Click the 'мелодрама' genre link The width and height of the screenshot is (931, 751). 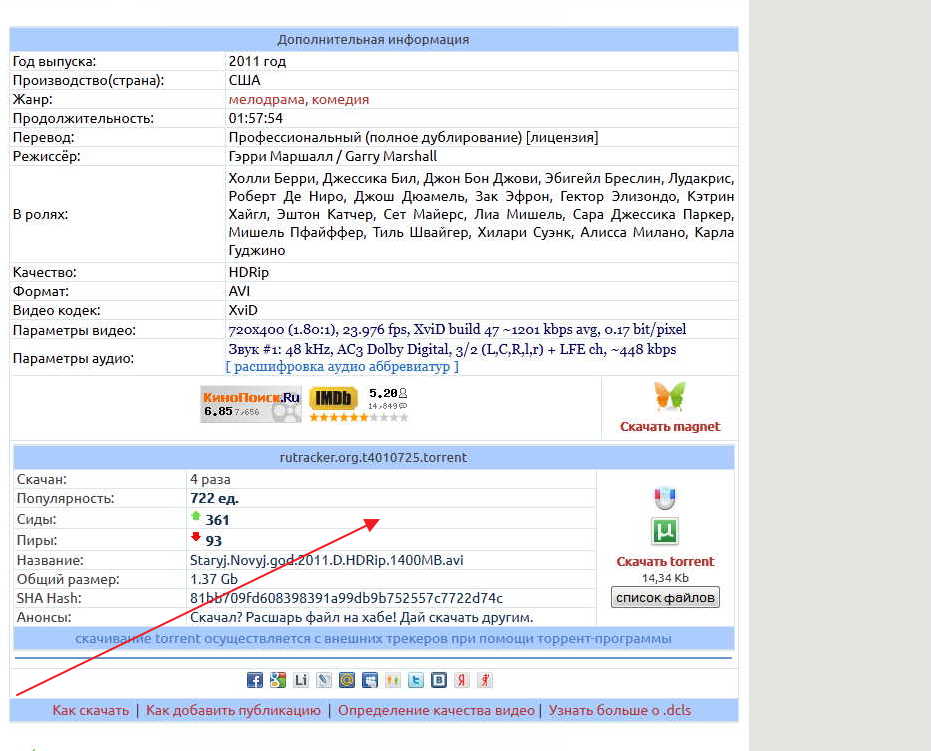(x=266, y=99)
